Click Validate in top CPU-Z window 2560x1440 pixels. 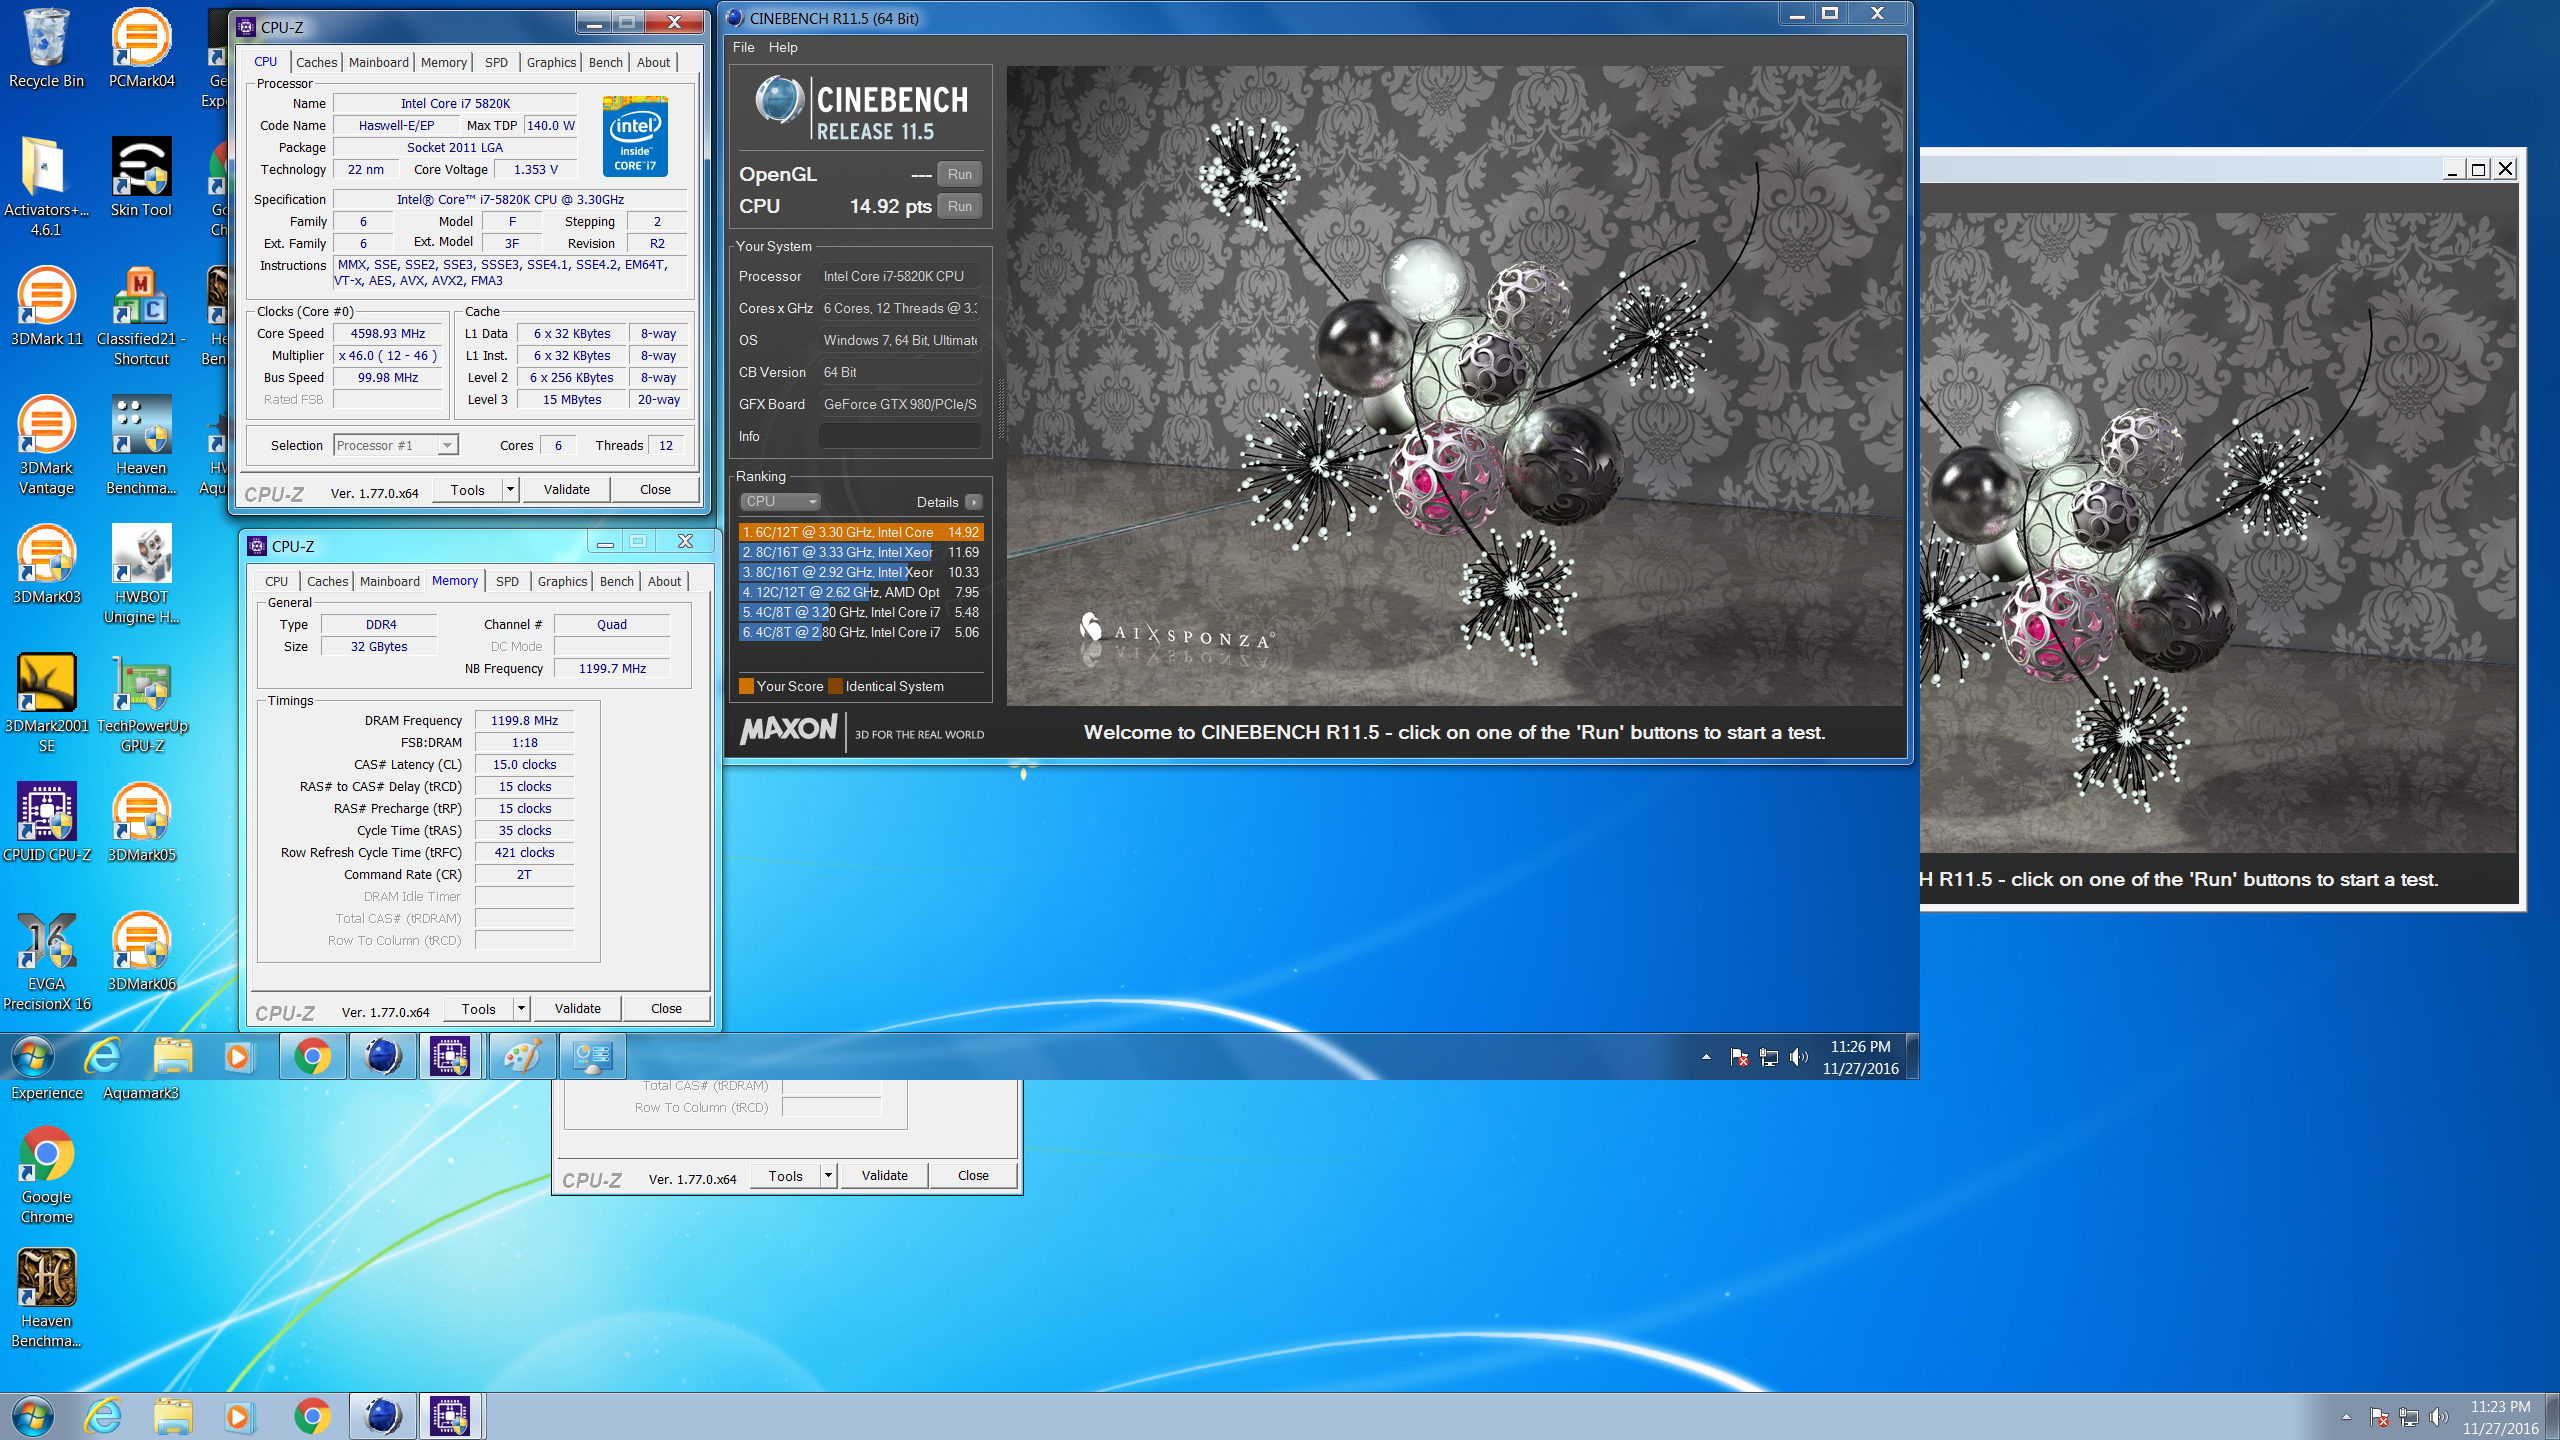tap(566, 489)
